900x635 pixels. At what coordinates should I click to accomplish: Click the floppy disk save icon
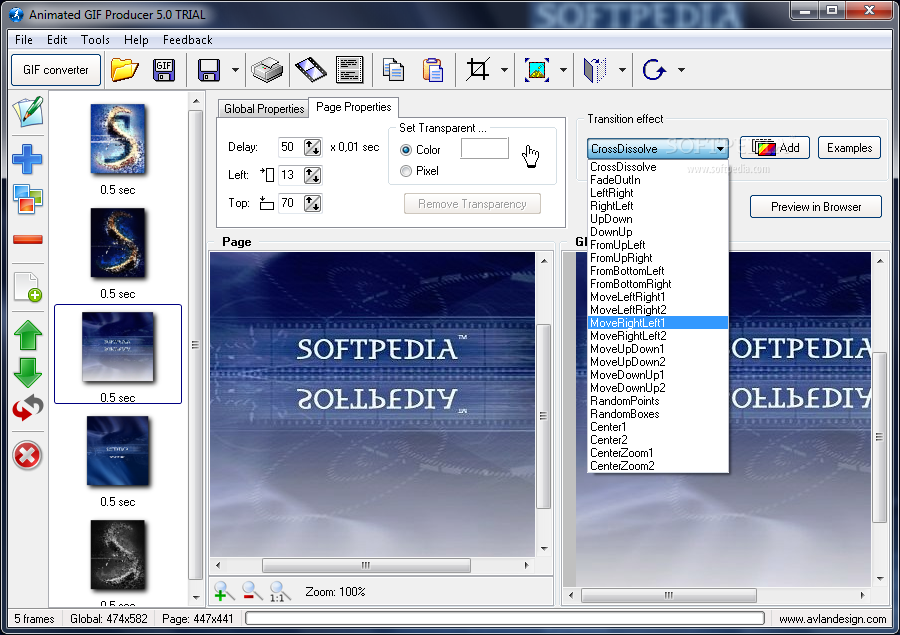tap(208, 70)
